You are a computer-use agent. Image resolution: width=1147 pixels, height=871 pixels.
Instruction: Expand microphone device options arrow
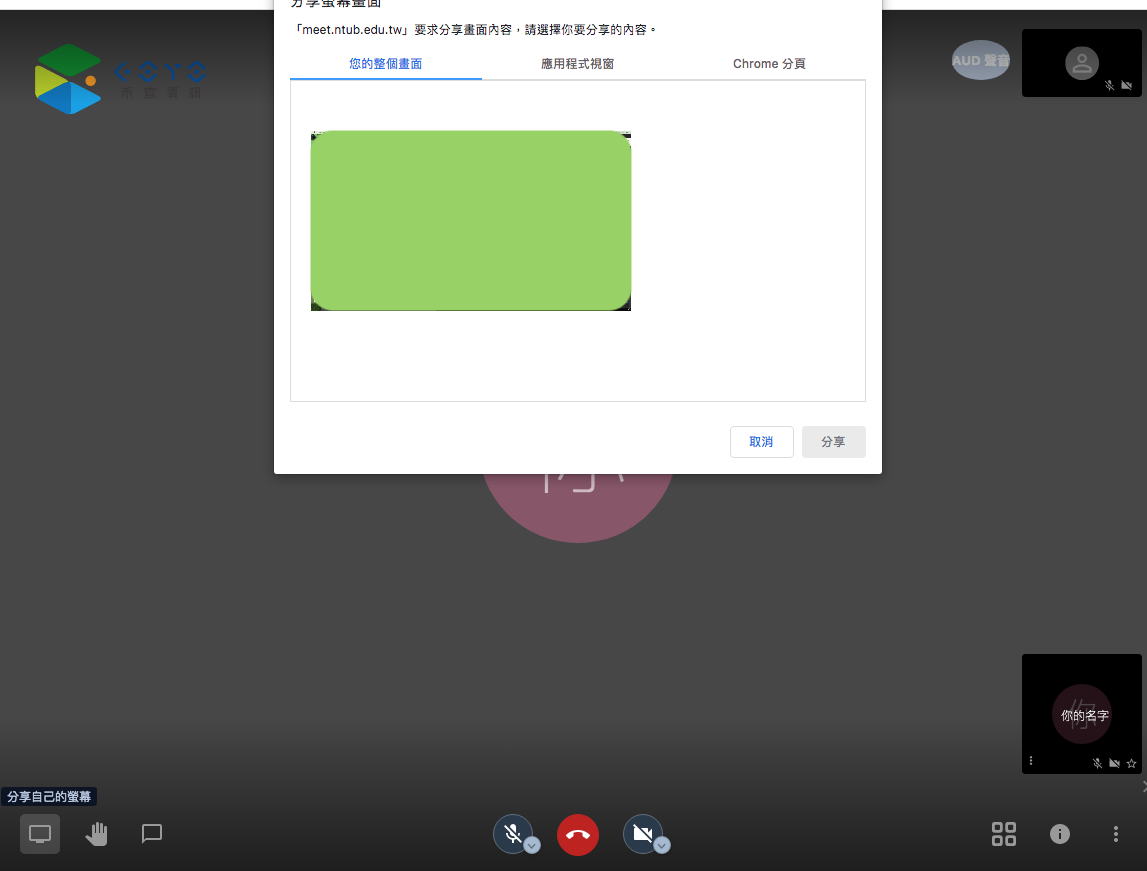(533, 846)
